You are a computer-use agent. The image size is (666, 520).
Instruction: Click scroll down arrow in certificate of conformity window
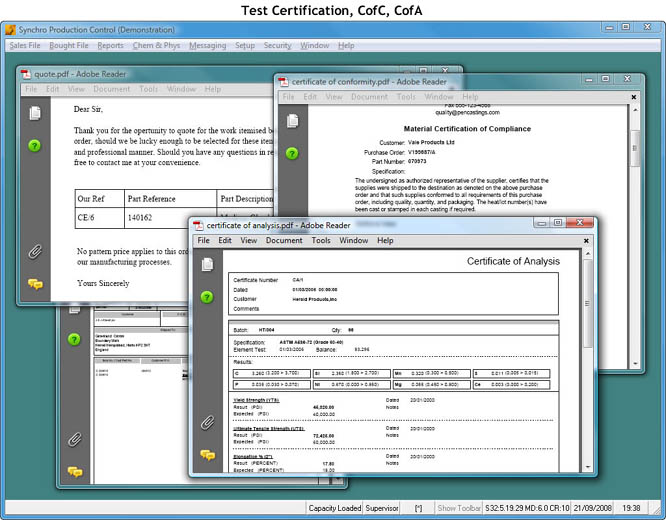pos(635,364)
